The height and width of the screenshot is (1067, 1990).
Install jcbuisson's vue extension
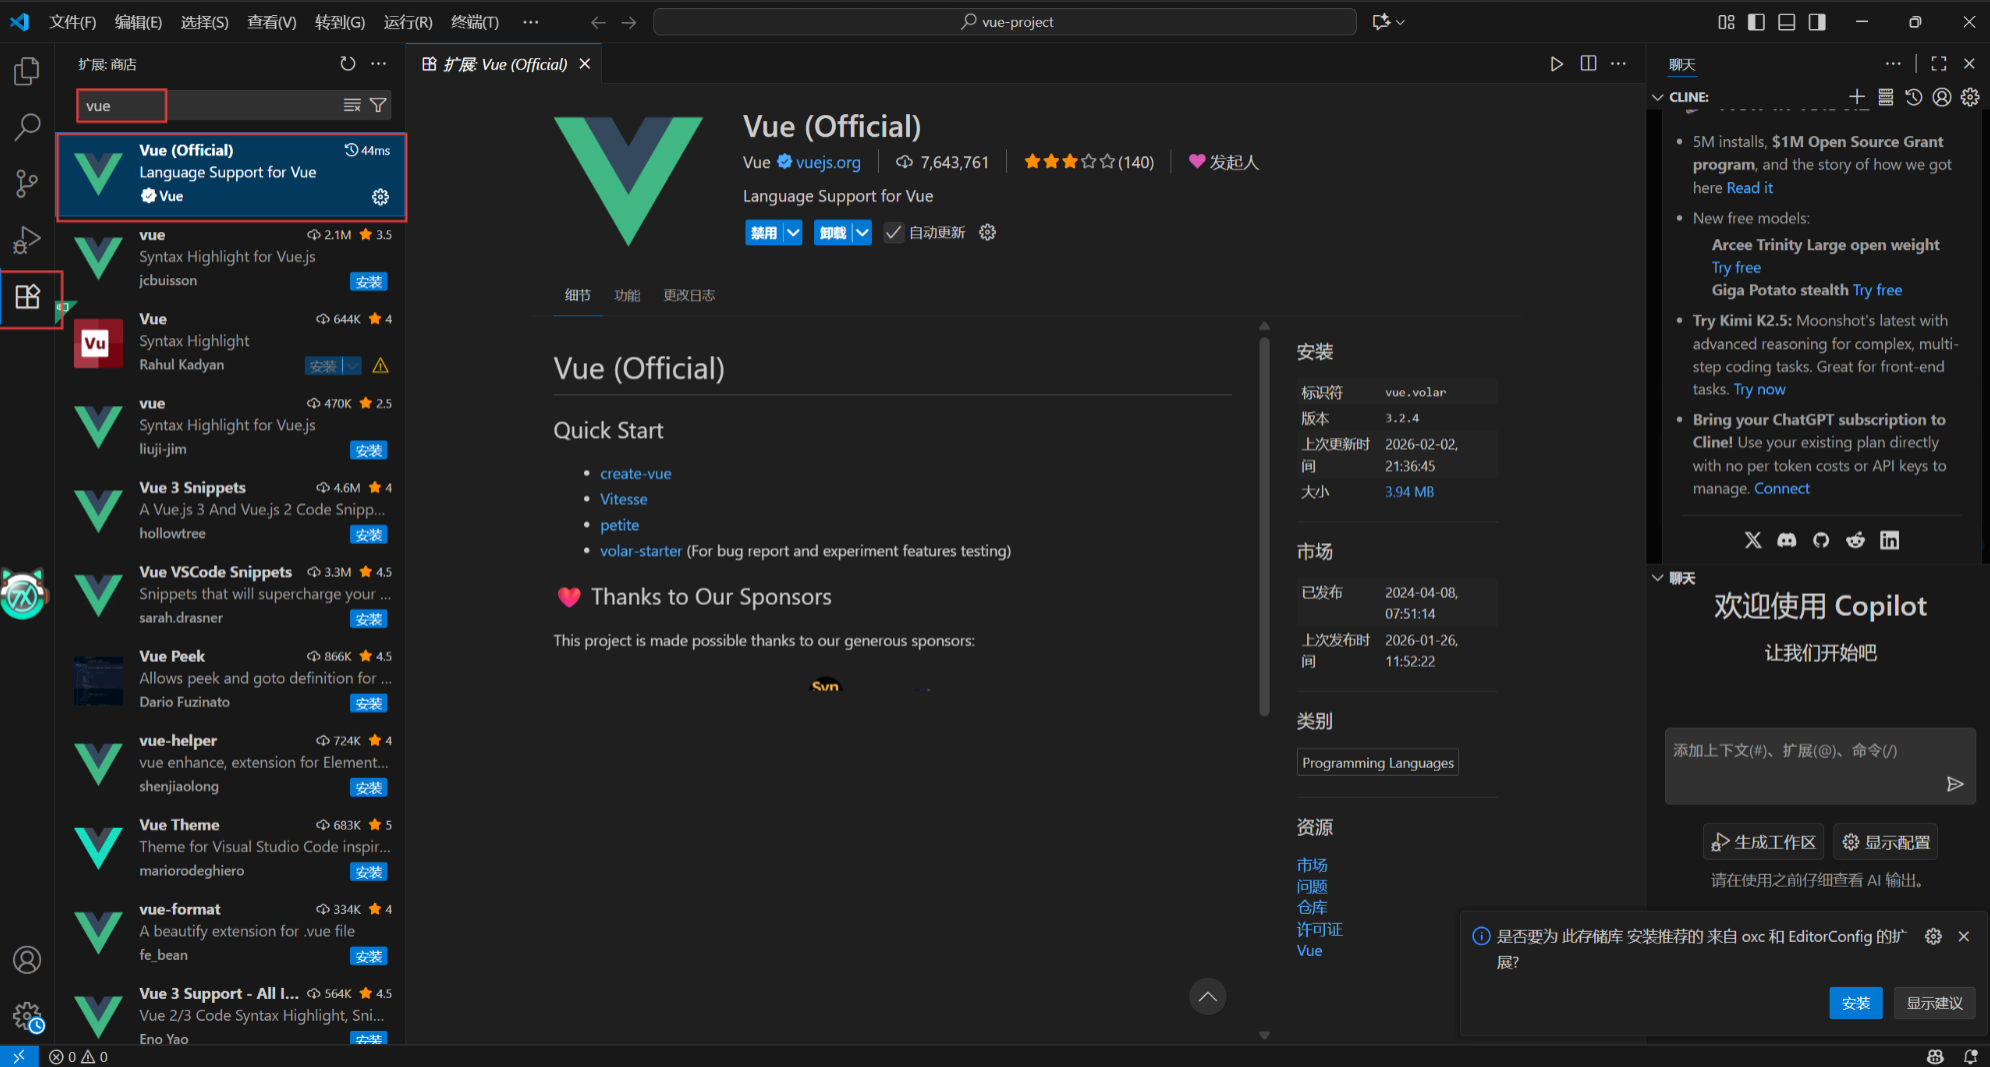click(x=369, y=282)
